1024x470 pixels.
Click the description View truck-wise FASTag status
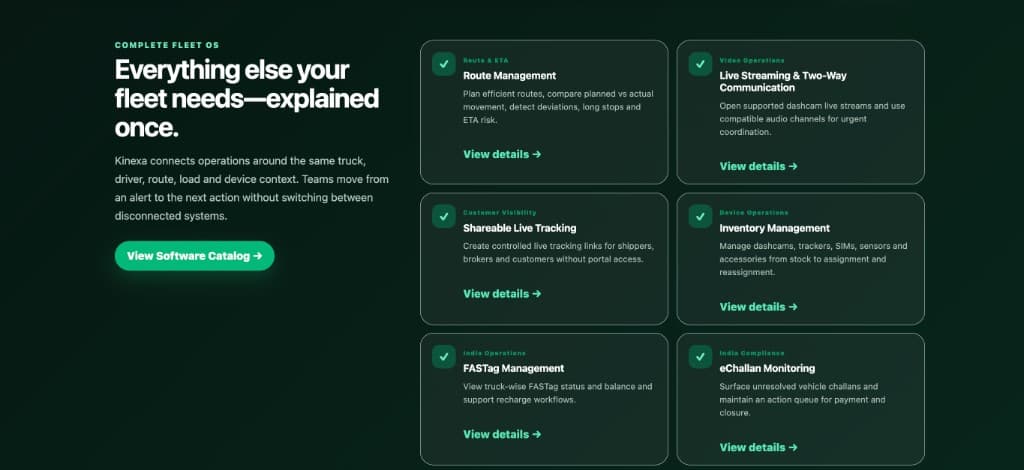[x=558, y=393]
